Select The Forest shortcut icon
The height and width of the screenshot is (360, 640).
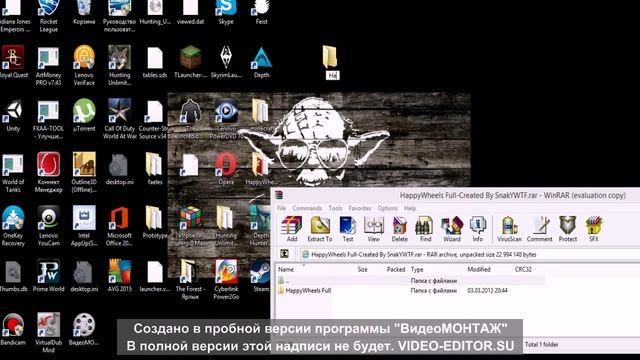click(190, 279)
